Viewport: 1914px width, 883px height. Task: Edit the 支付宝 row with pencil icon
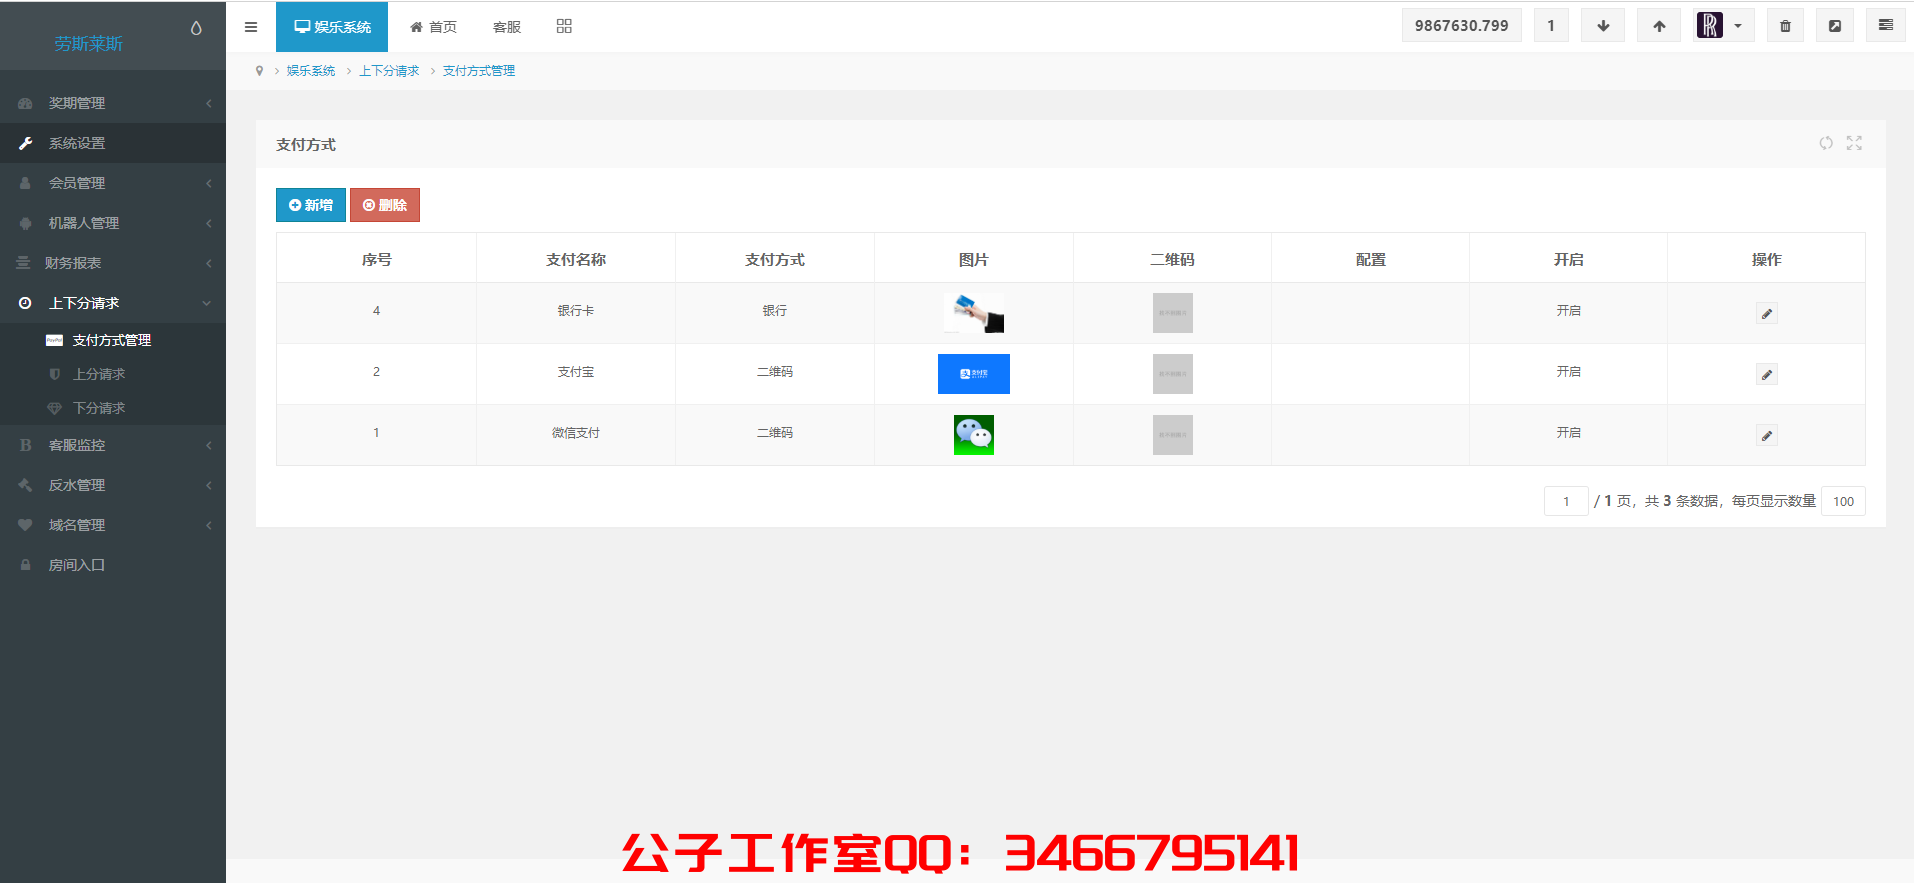(1767, 374)
